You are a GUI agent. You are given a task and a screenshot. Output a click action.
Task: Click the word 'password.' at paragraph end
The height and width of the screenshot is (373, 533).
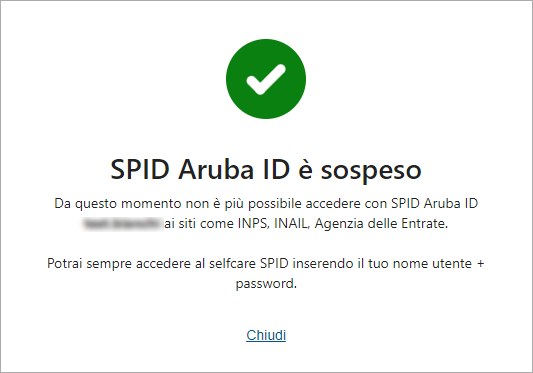[x=266, y=284]
